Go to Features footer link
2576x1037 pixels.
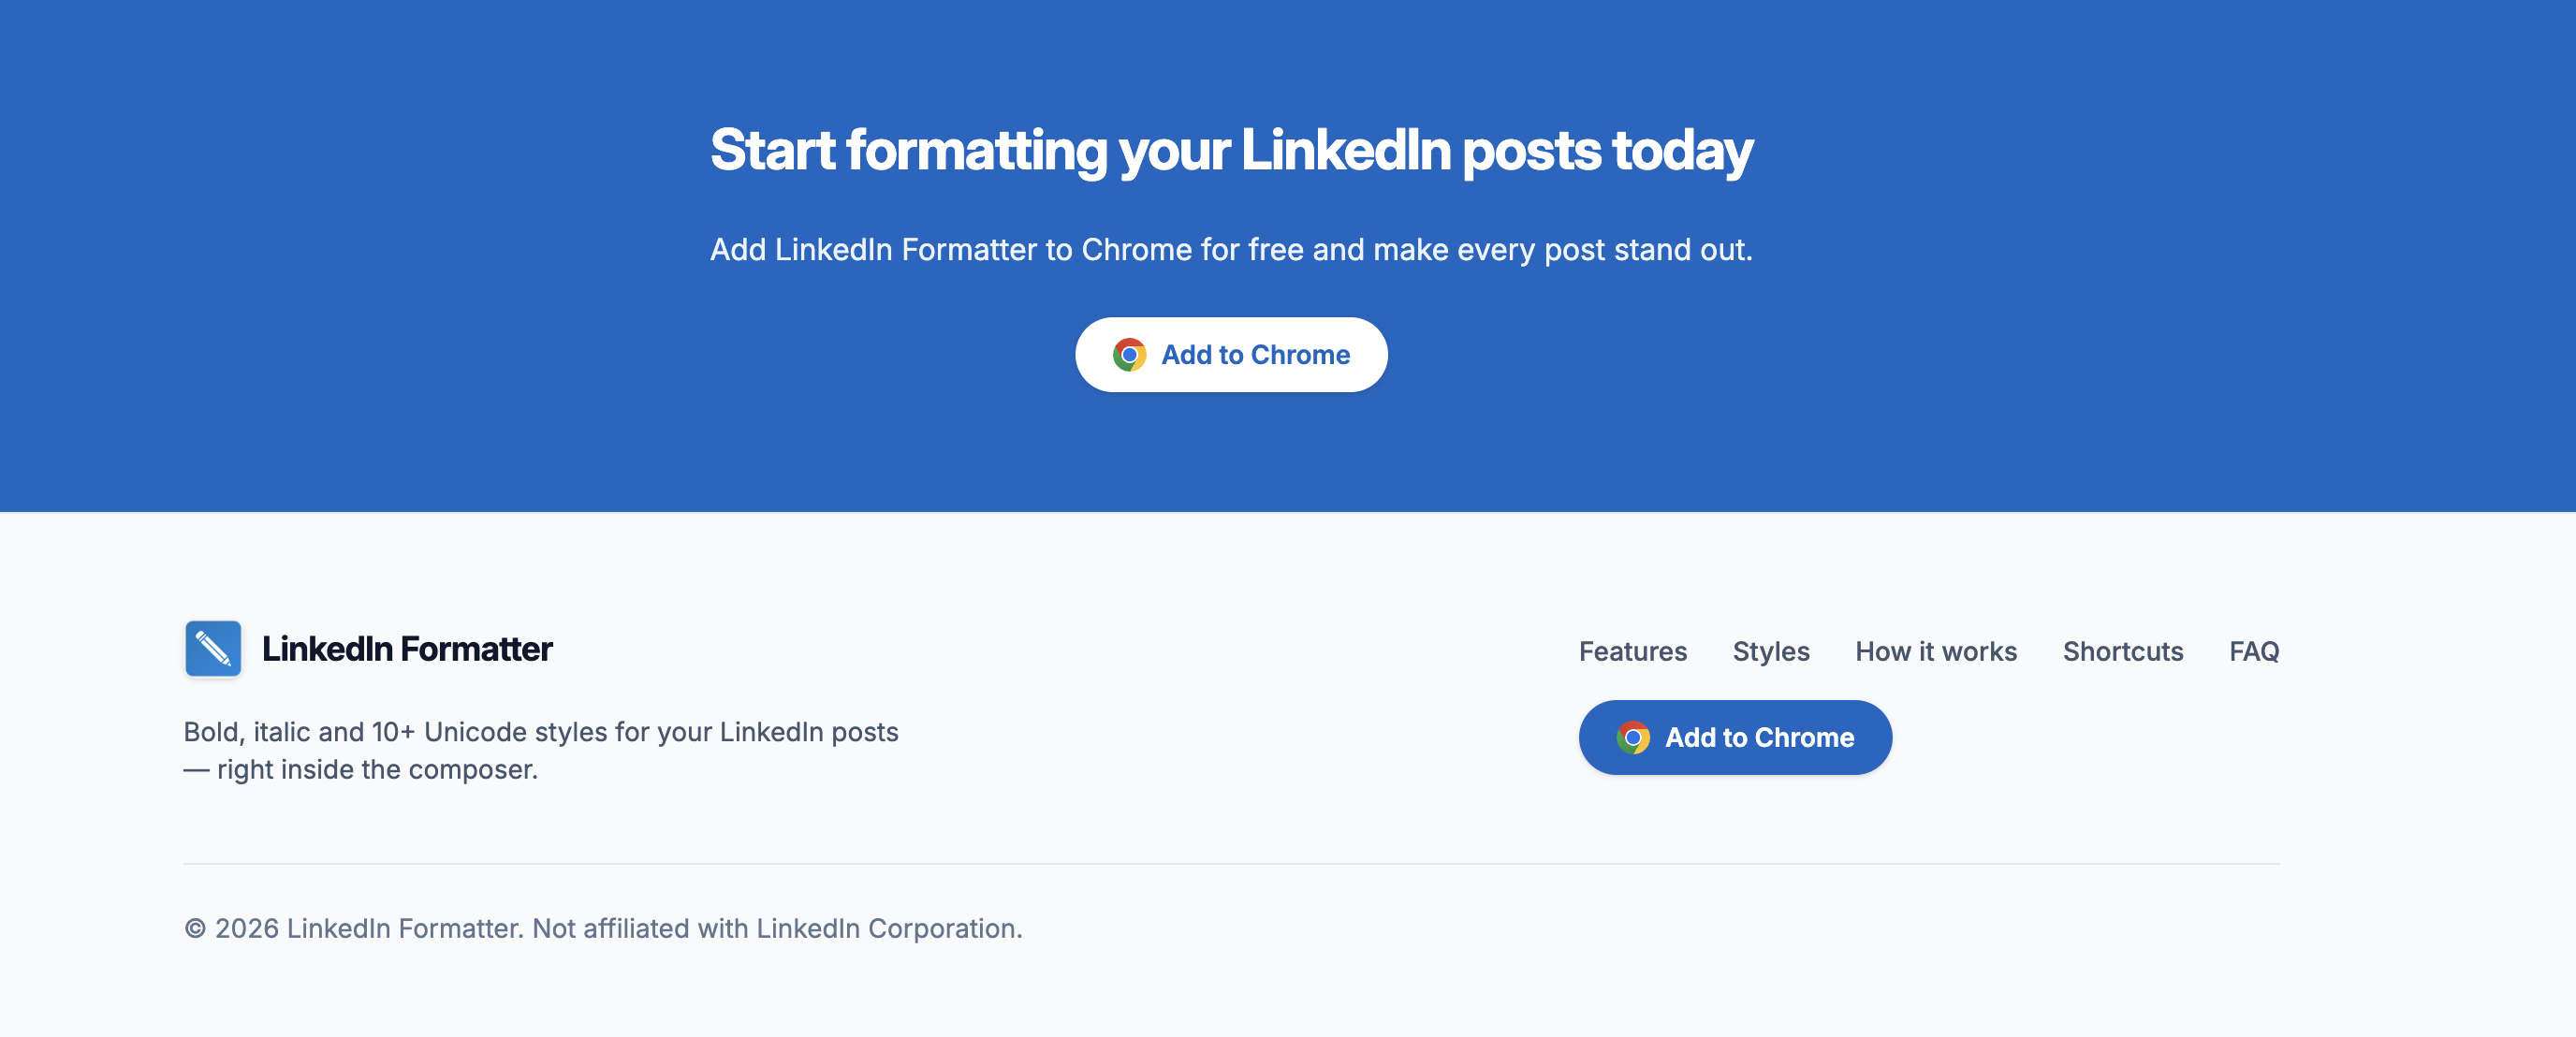pos(1632,651)
